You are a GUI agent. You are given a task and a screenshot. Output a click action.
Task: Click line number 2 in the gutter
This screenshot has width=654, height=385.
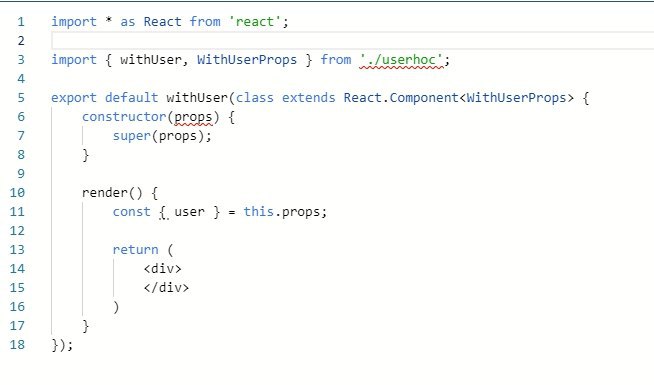[x=21, y=41]
